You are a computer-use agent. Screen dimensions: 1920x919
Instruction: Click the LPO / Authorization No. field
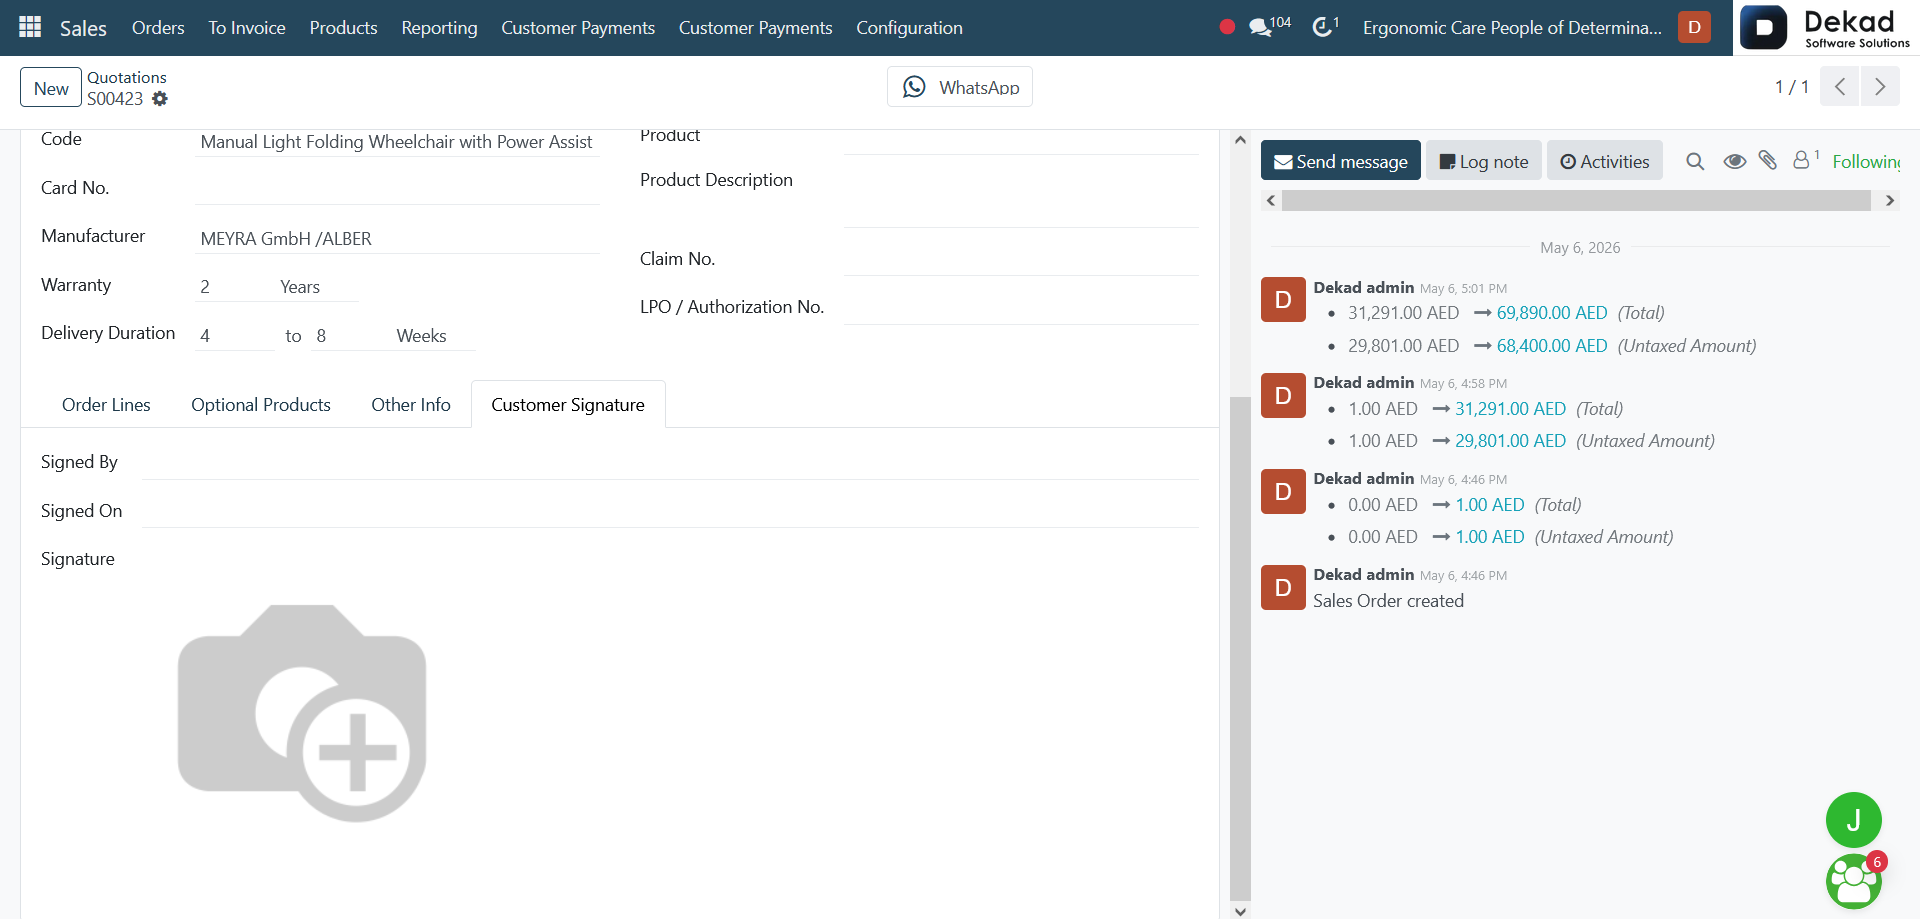(x=1021, y=308)
